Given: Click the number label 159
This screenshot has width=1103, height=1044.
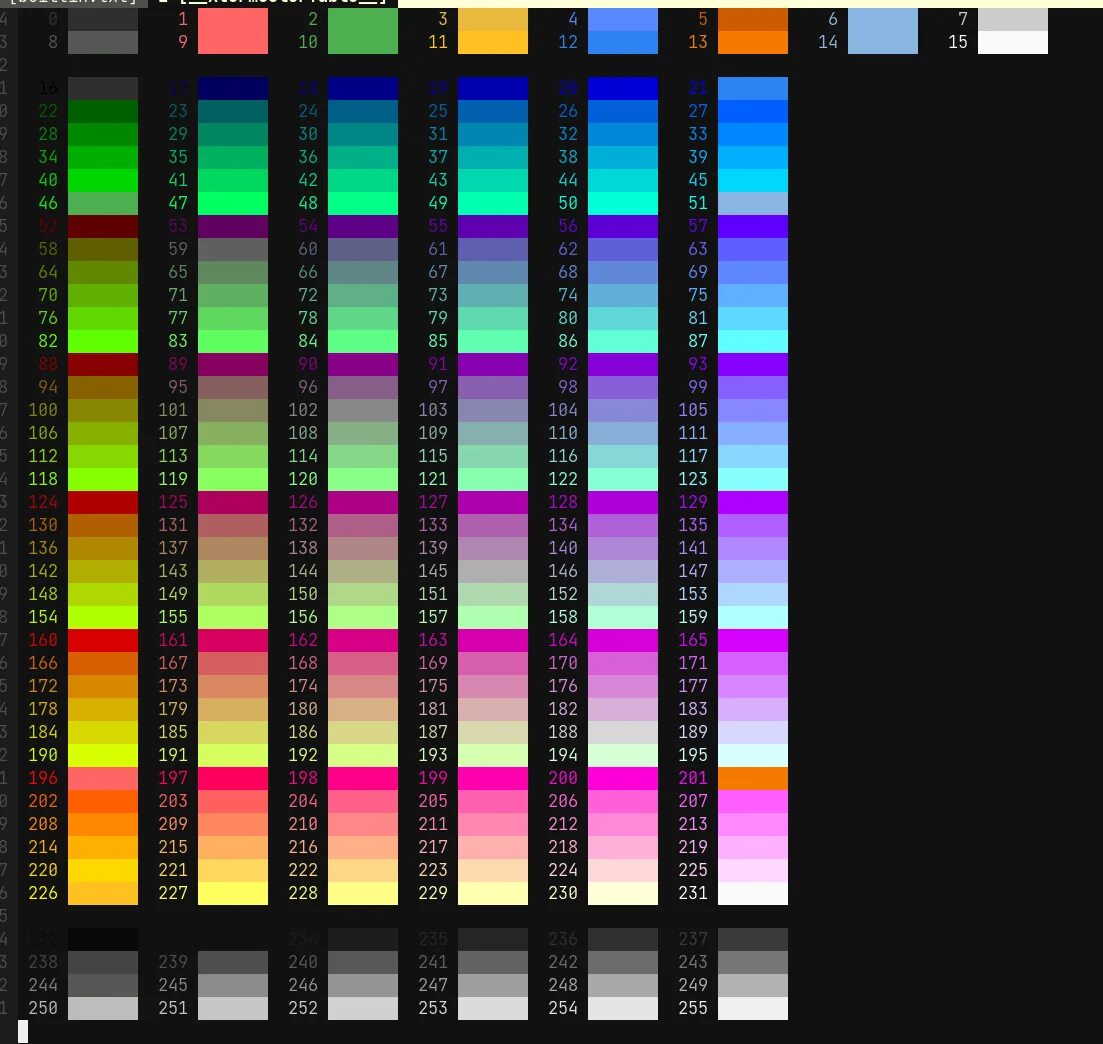Looking at the screenshot, I should (693, 617).
